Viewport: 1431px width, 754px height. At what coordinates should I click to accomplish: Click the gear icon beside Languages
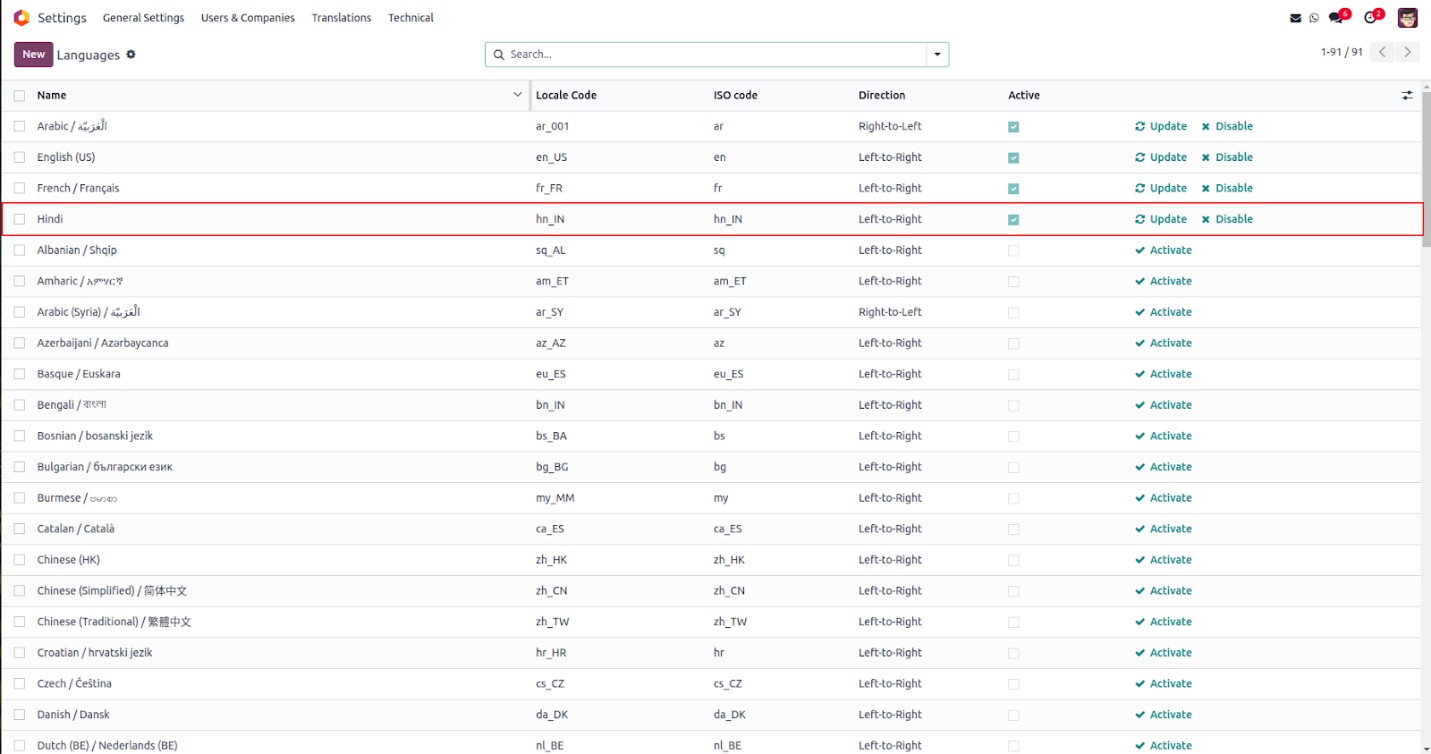[x=131, y=55]
